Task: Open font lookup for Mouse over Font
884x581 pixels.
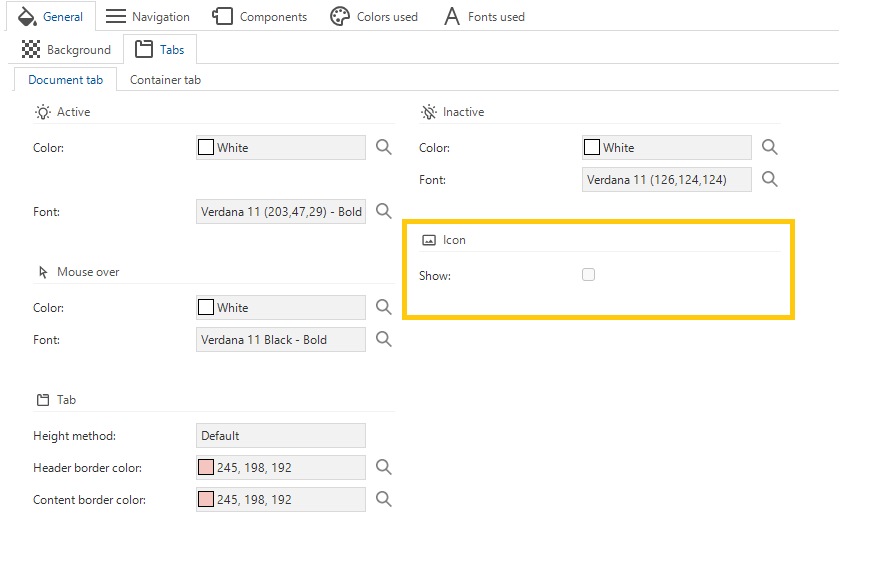Action: [x=383, y=339]
